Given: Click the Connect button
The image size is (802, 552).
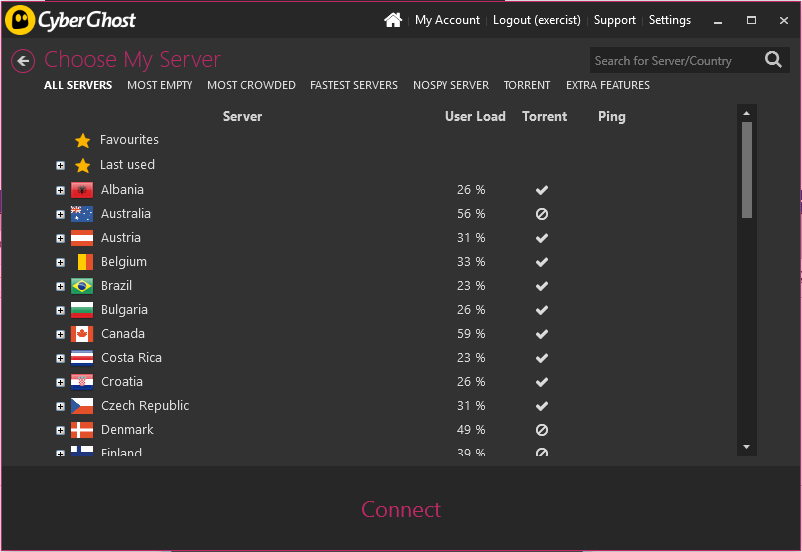Looking at the screenshot, I should click(x=400, y=510).
